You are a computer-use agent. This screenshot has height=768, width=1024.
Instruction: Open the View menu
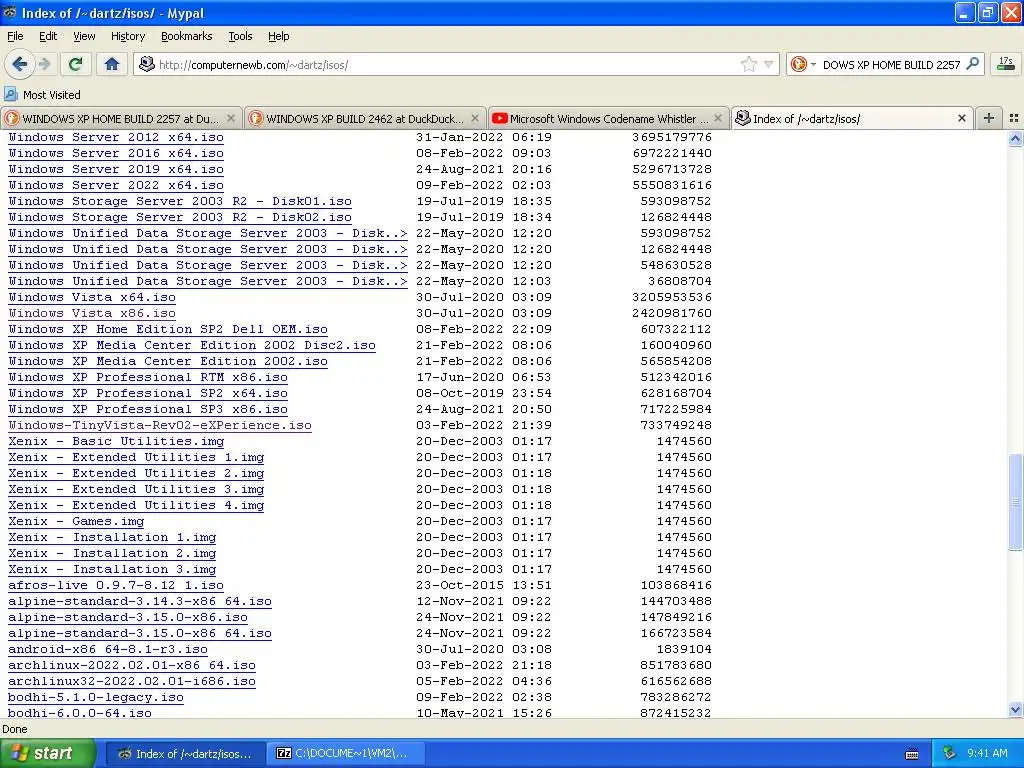(x=84, y=36)
